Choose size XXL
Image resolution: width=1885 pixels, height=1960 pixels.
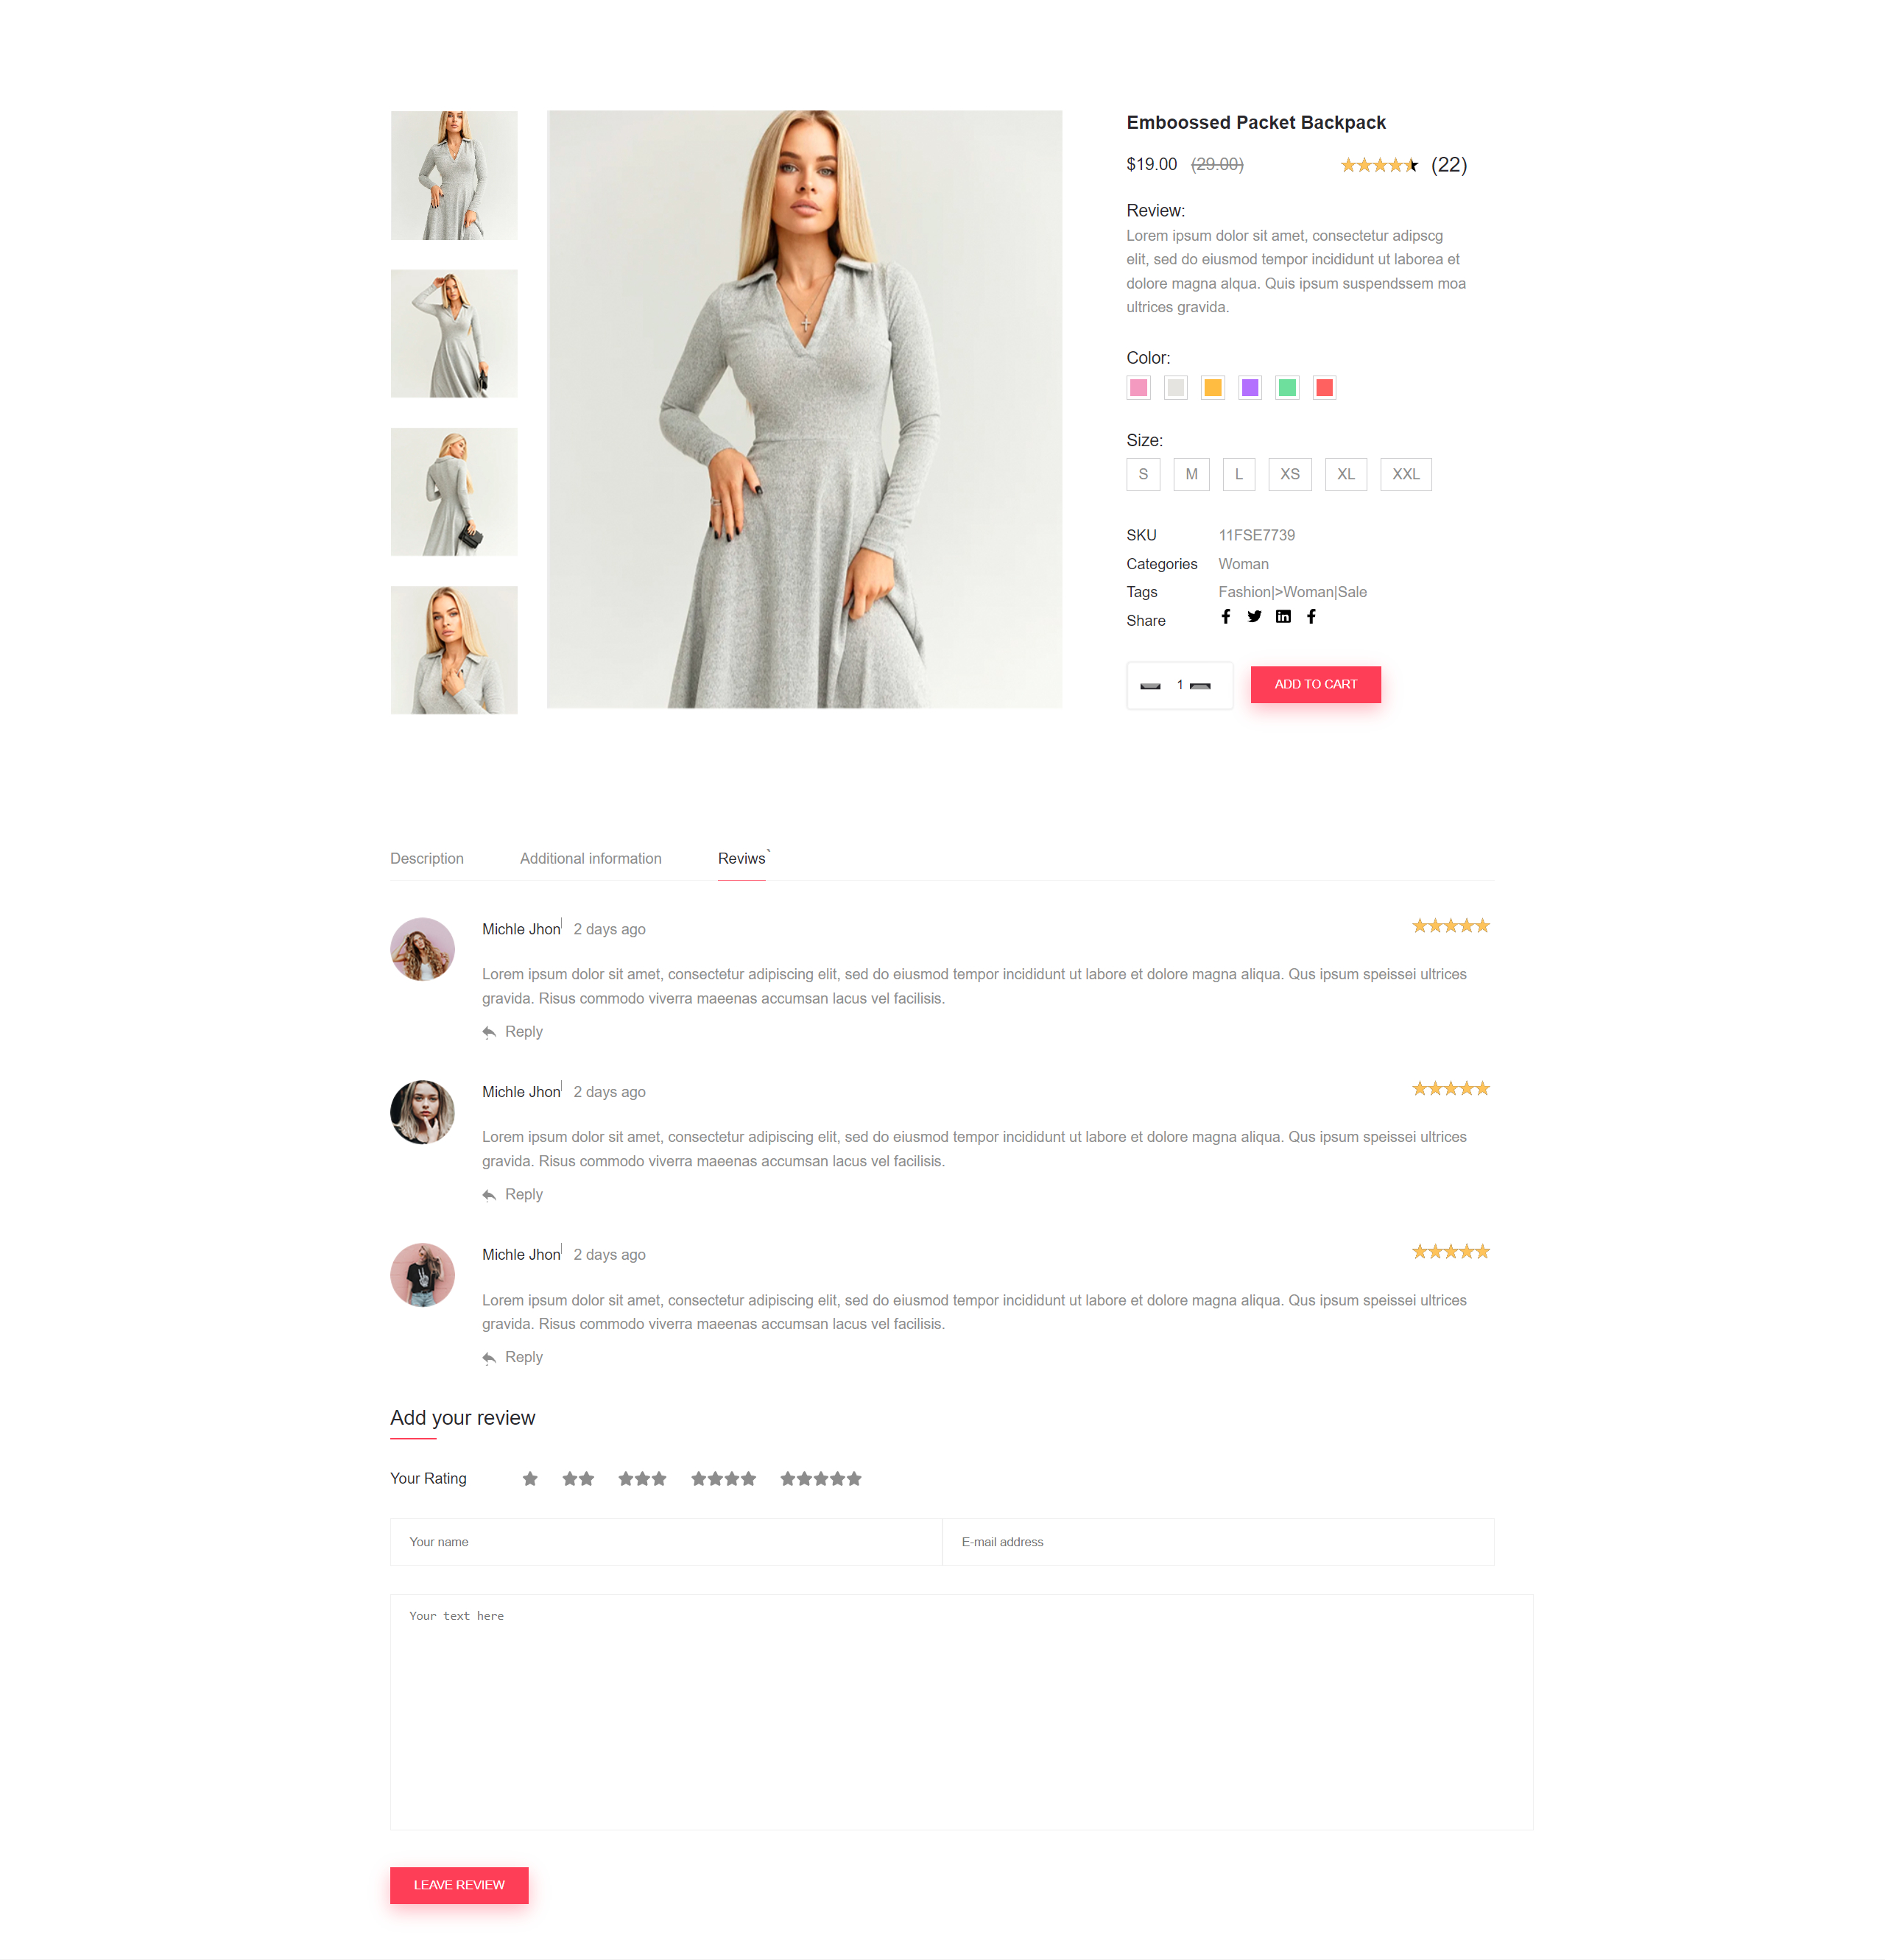[1406, 474]
